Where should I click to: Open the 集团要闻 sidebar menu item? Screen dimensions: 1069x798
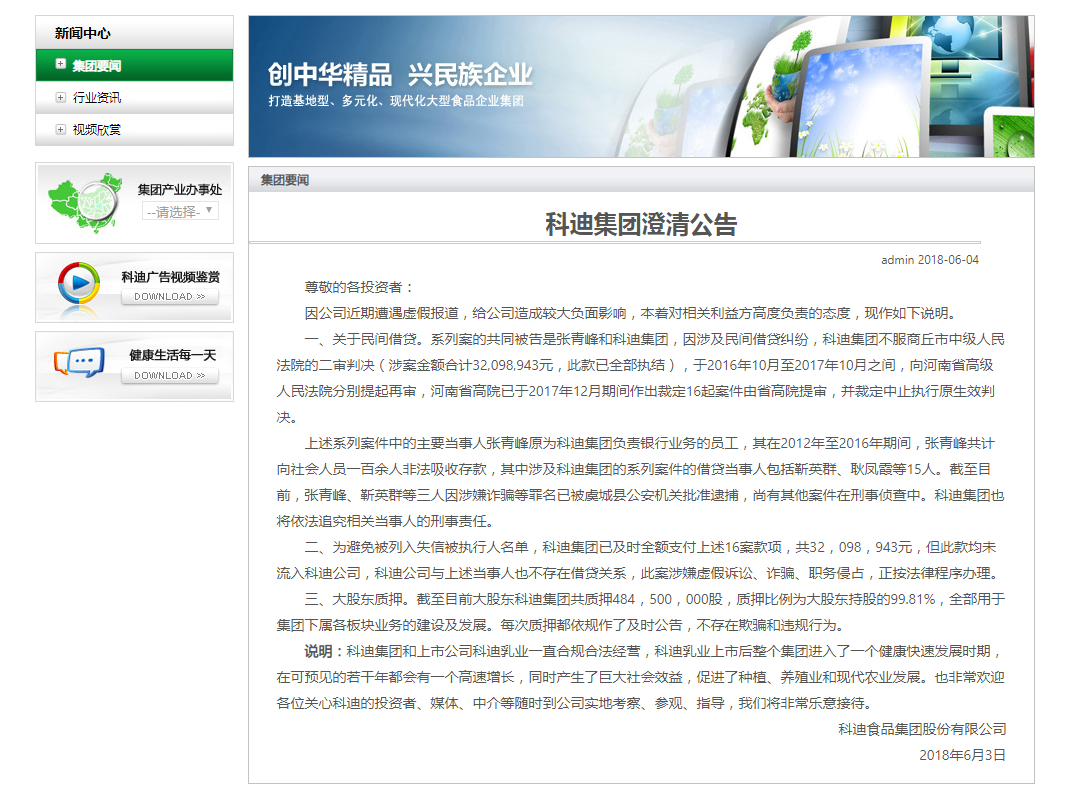coord(134,65)
